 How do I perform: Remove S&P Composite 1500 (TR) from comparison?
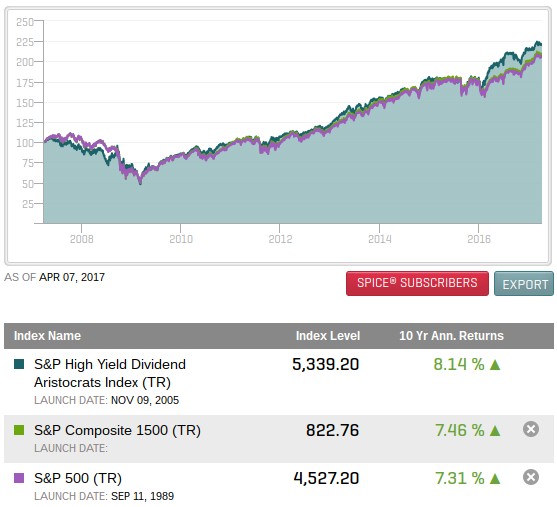point(531,429)
